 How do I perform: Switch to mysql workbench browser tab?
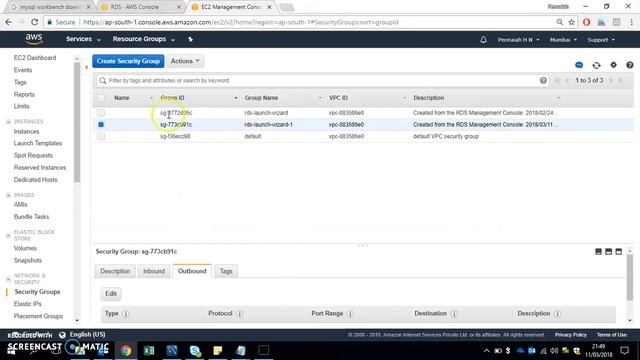tap(50, 7)
